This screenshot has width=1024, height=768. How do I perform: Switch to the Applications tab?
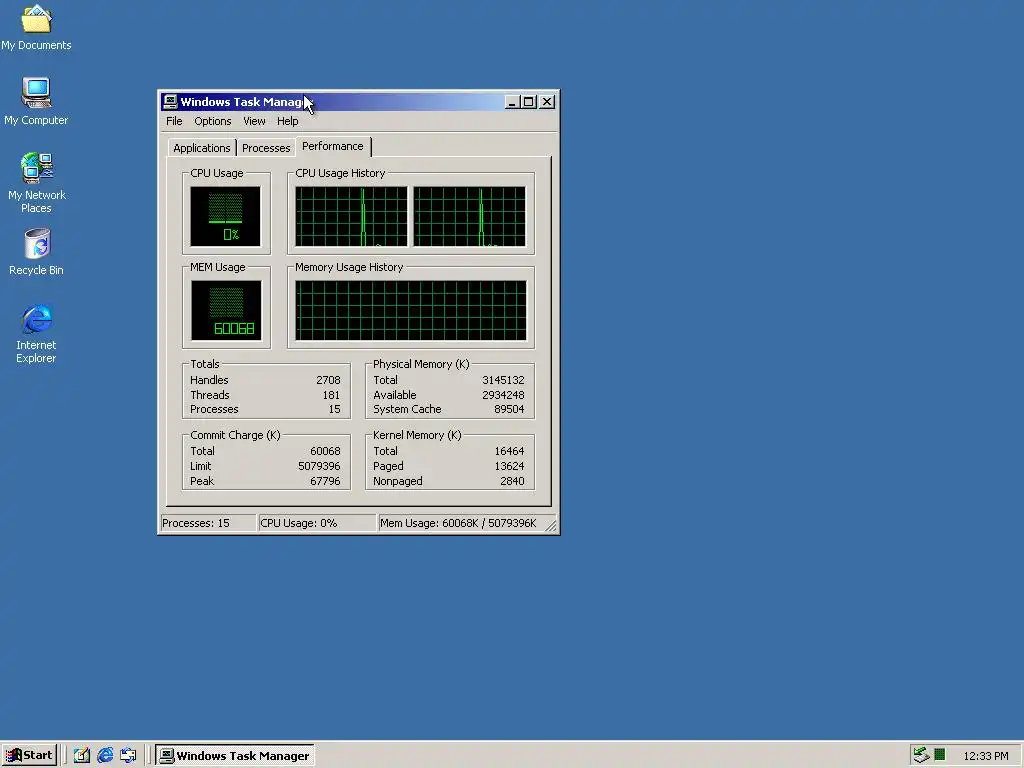coord(202,148)
